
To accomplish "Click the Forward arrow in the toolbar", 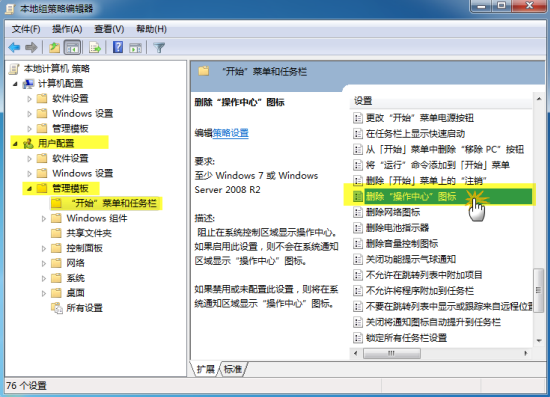I will [31, 47].
